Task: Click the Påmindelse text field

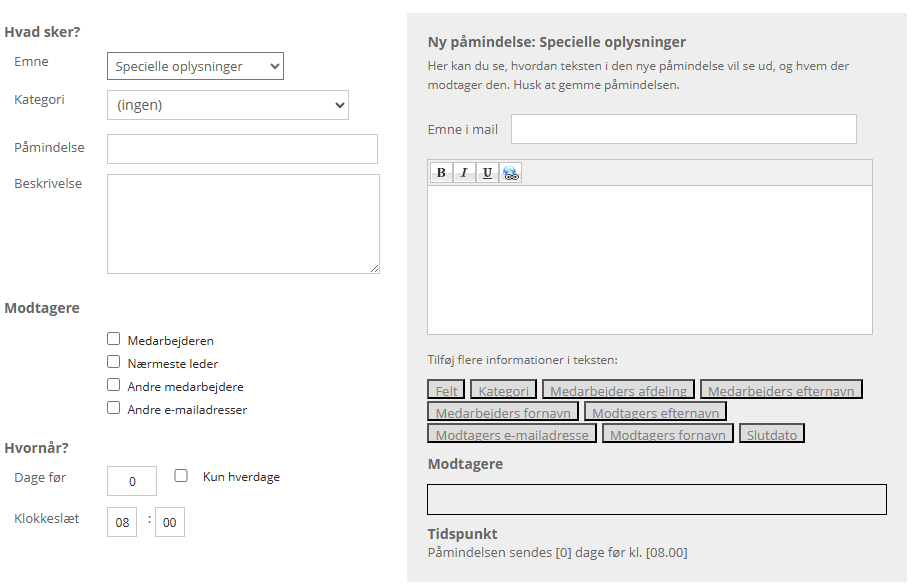Action: click(x=242, y=149)
